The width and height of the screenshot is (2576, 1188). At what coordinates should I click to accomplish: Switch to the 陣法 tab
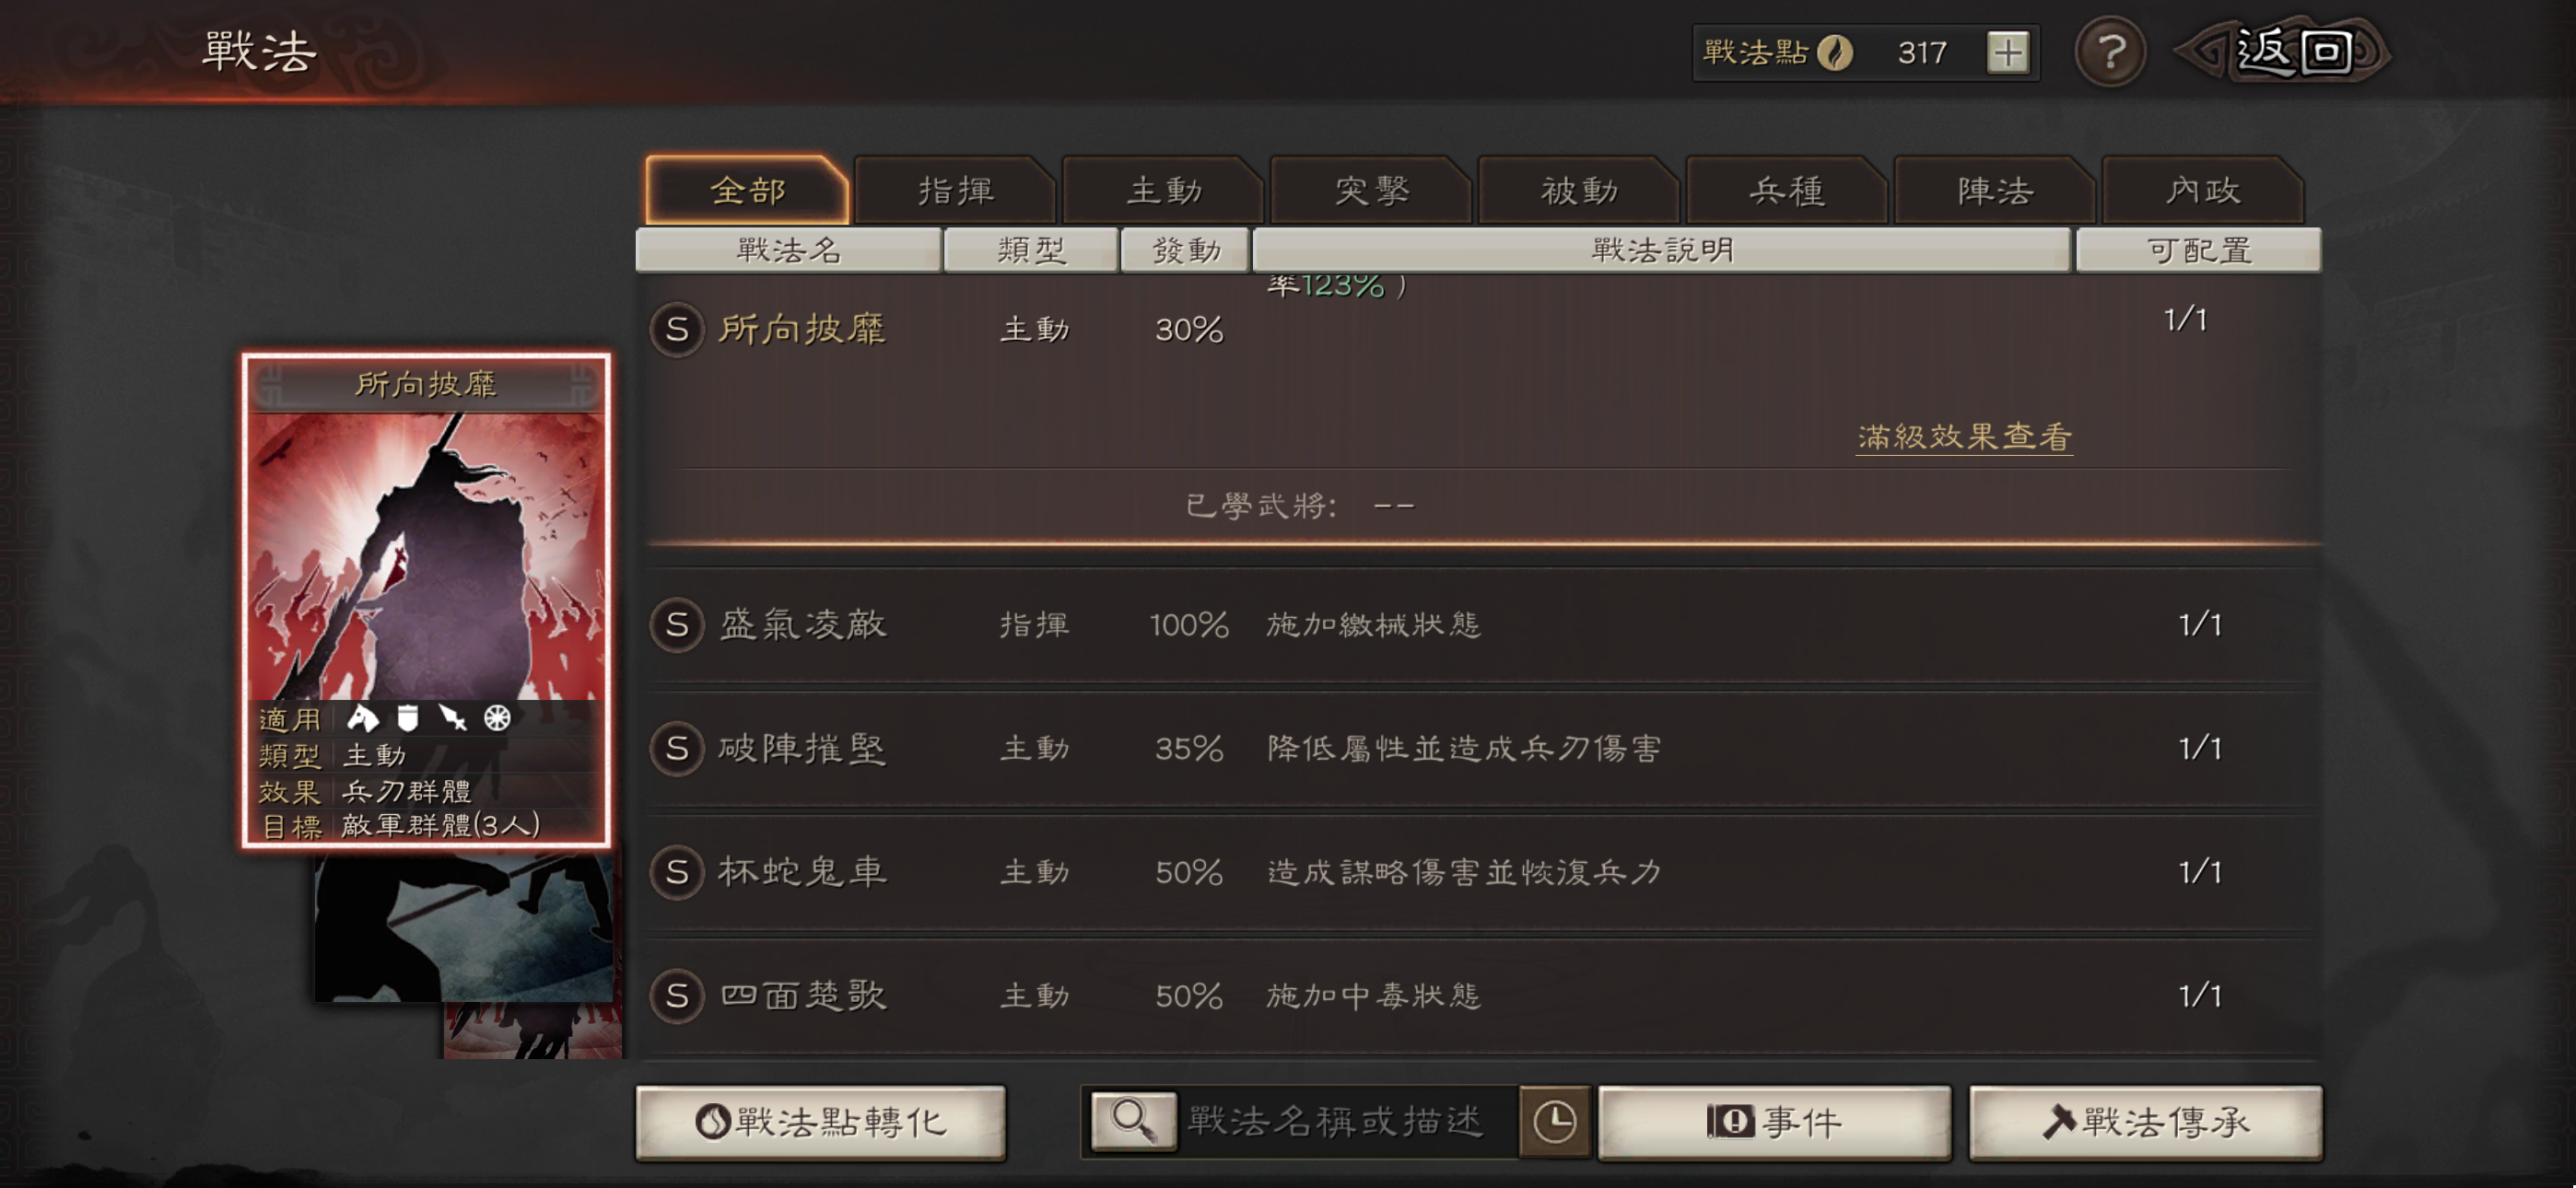coord(1995,190)
